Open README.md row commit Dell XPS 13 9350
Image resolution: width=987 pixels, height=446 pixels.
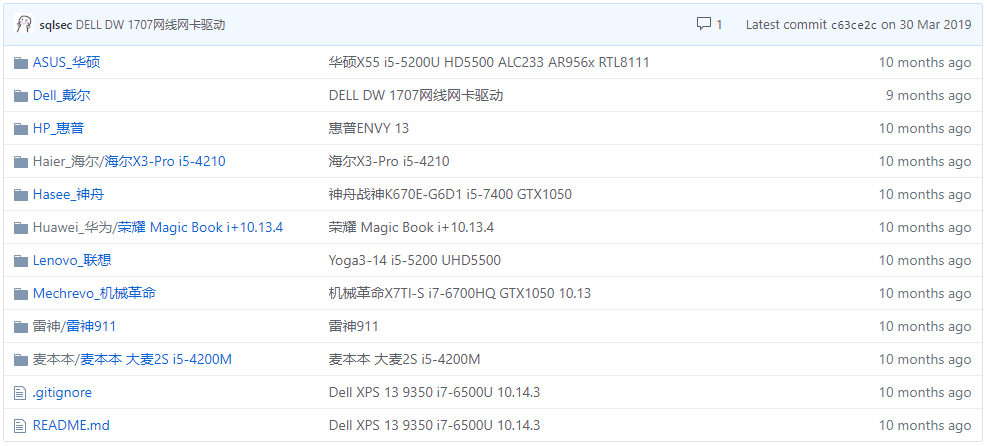(x=434, y=425)
